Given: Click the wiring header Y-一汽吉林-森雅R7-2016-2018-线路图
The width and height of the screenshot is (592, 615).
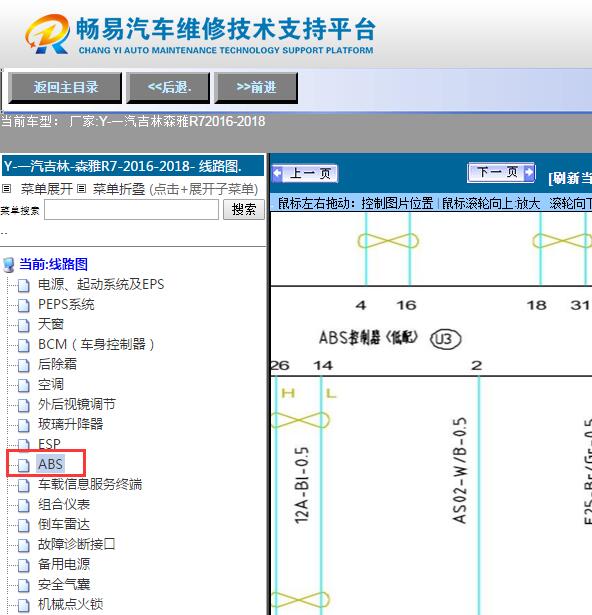Looking at the screenshot, I should (133, 166).
